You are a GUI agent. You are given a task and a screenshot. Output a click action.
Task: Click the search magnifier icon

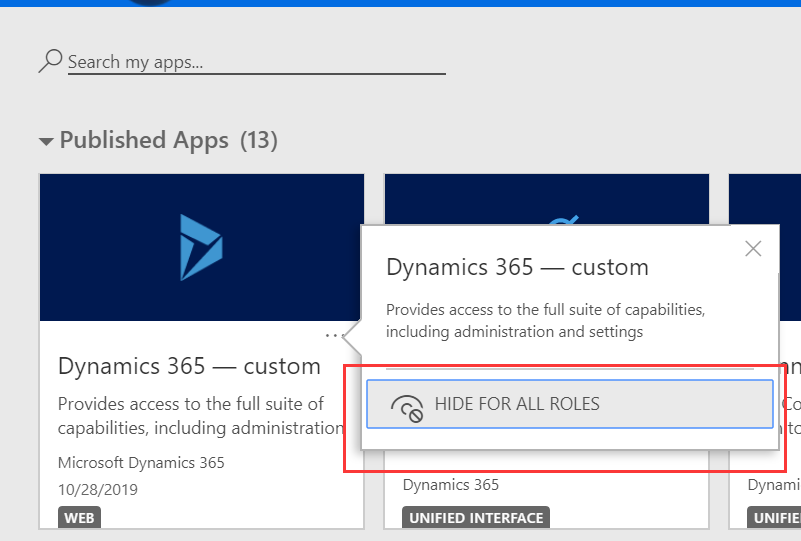coord(50,61)
